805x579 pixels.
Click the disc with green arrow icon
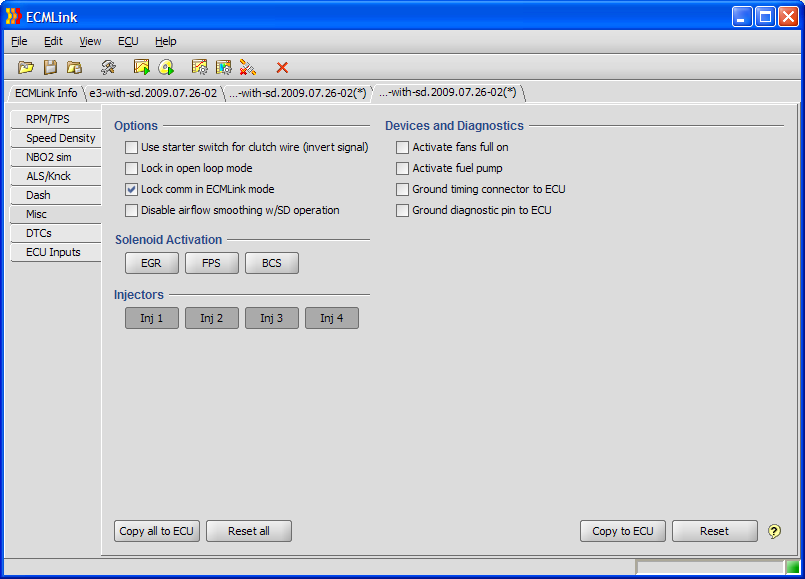click(x=166, y=67)
